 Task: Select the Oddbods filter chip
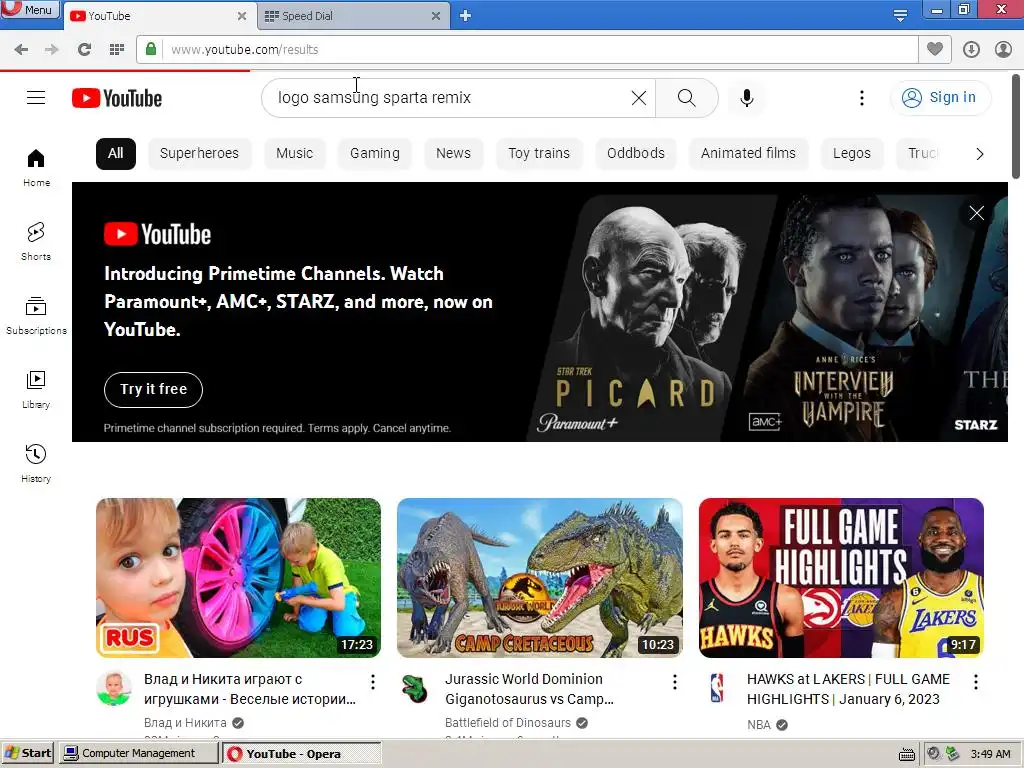635,153
